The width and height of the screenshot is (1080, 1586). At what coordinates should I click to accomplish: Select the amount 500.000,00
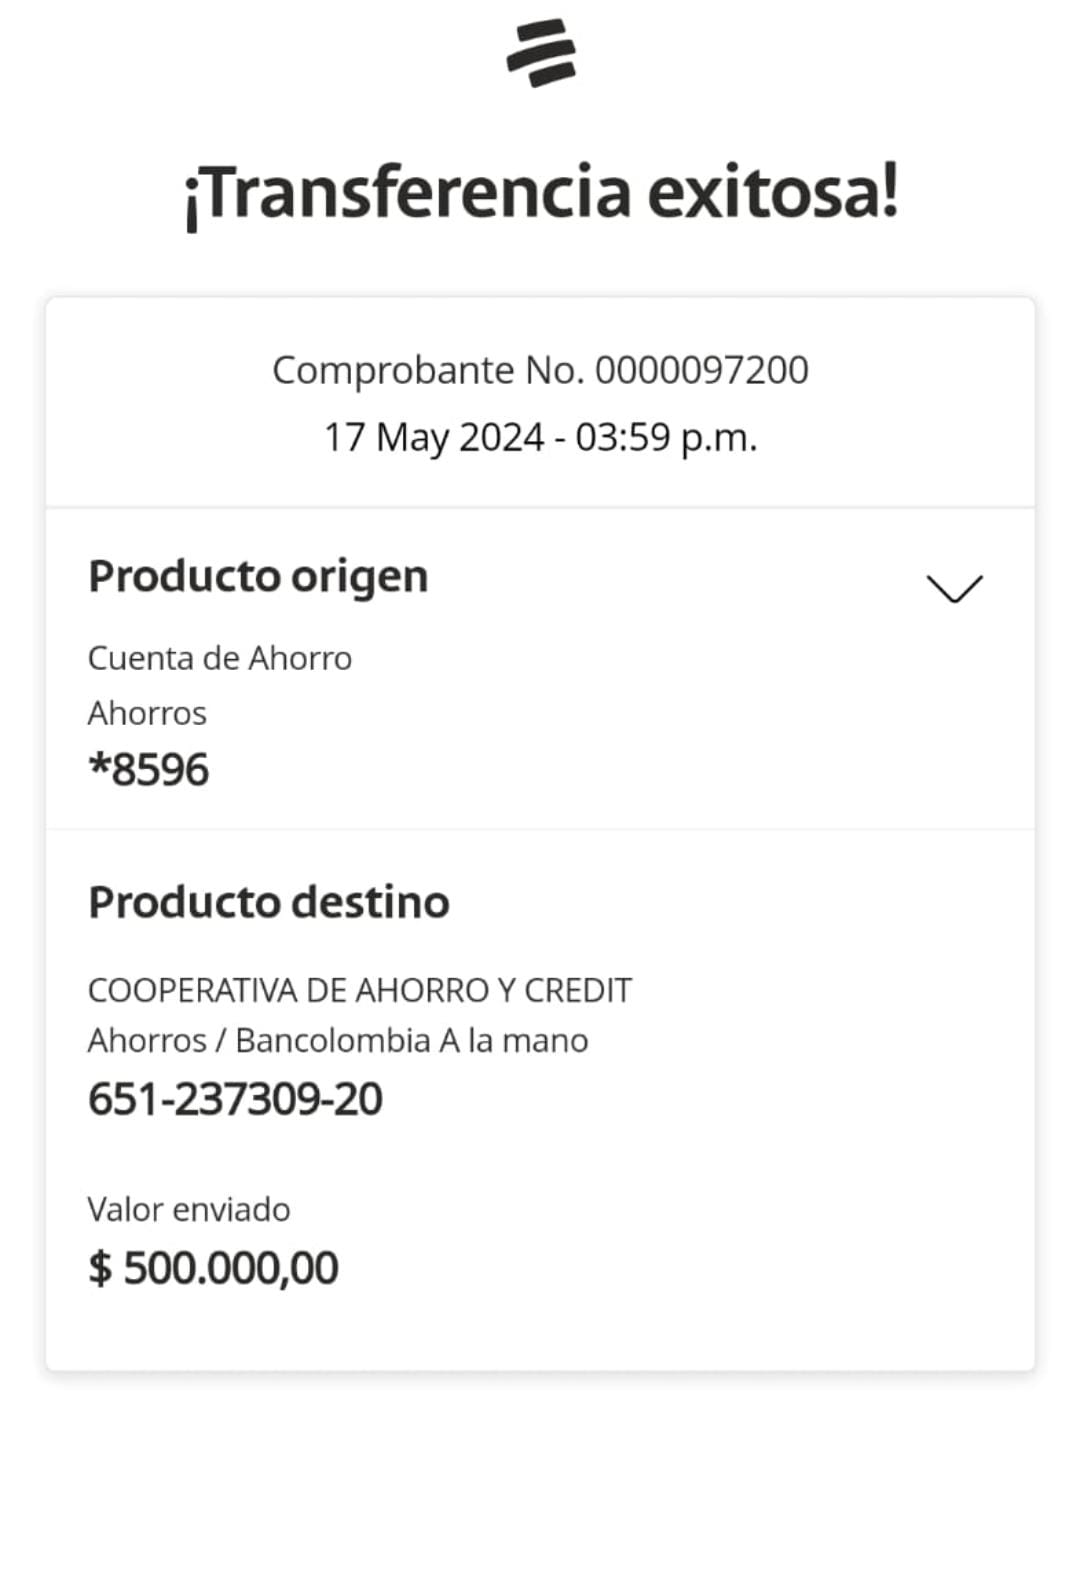231,1268
